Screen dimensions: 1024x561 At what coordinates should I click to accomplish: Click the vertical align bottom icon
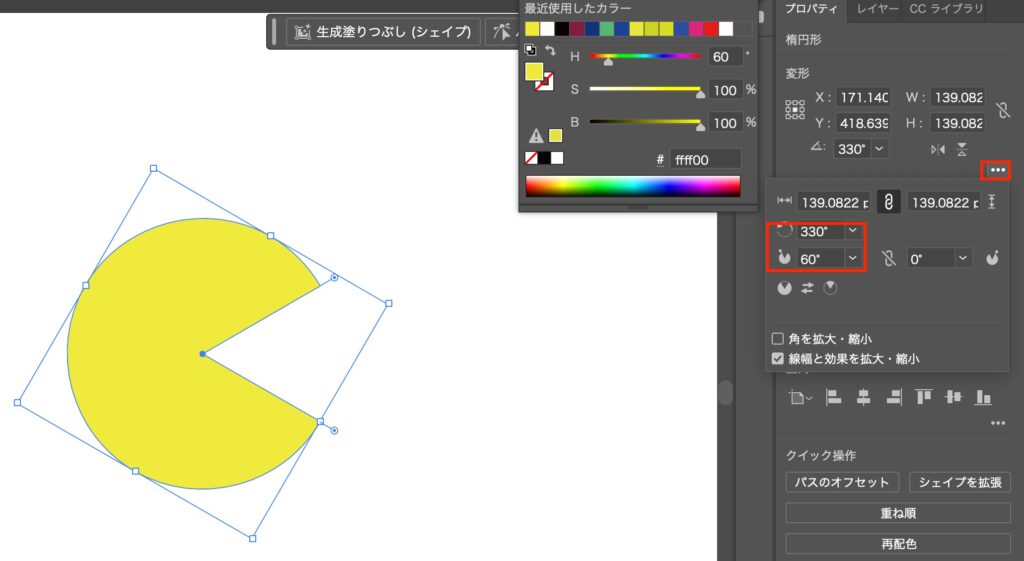(983, 397)
